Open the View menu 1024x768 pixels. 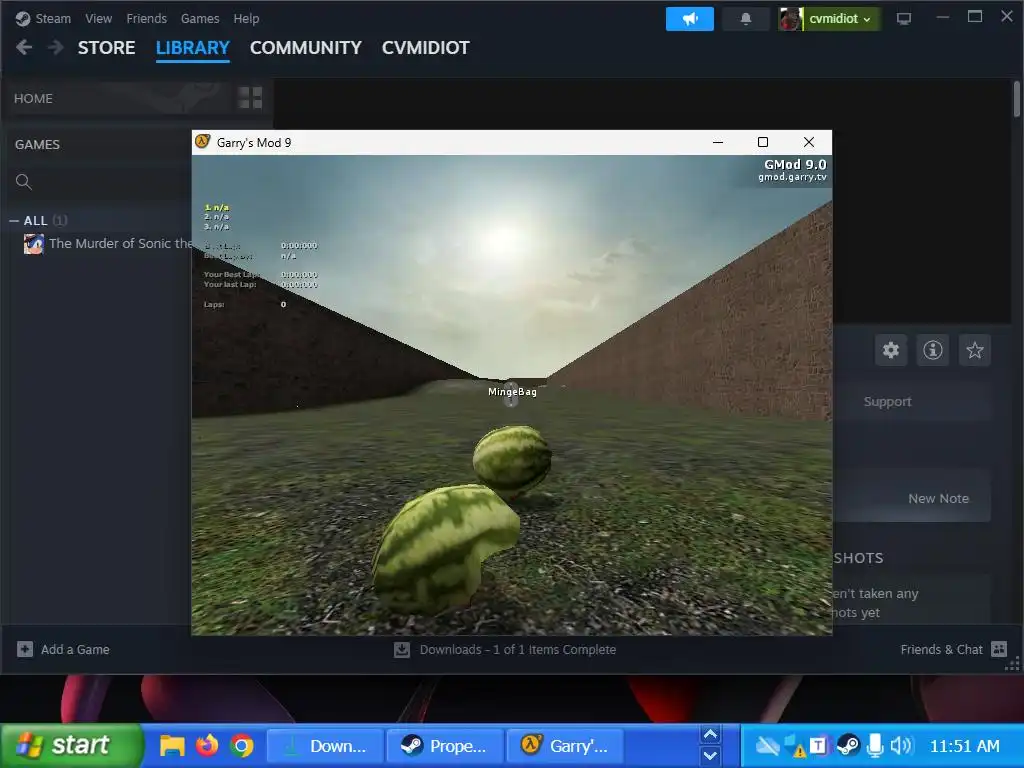98,18
